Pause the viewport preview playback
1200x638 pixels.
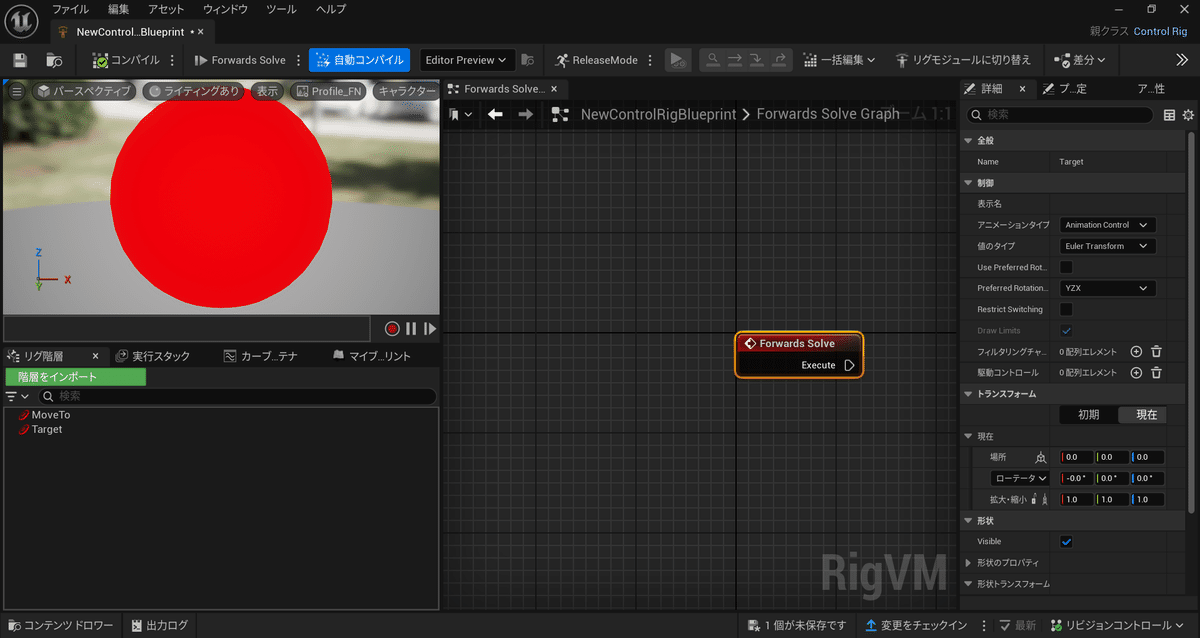(411, 328)
